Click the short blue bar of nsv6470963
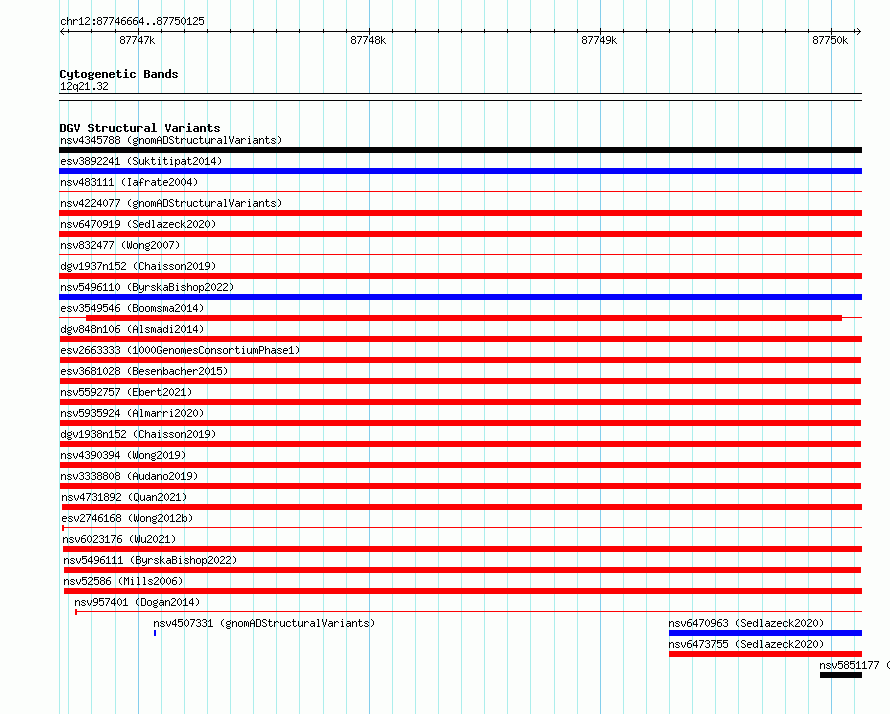The width and height of the screenshot is (890, 714). click(x=765, y=633)
